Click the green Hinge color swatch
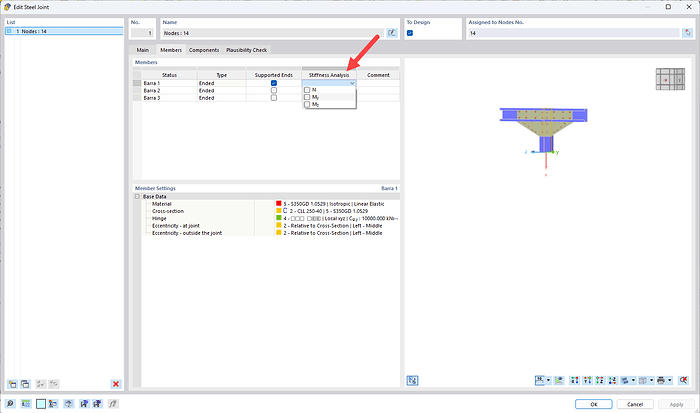700x413 pixels. [x=279, y=218]
